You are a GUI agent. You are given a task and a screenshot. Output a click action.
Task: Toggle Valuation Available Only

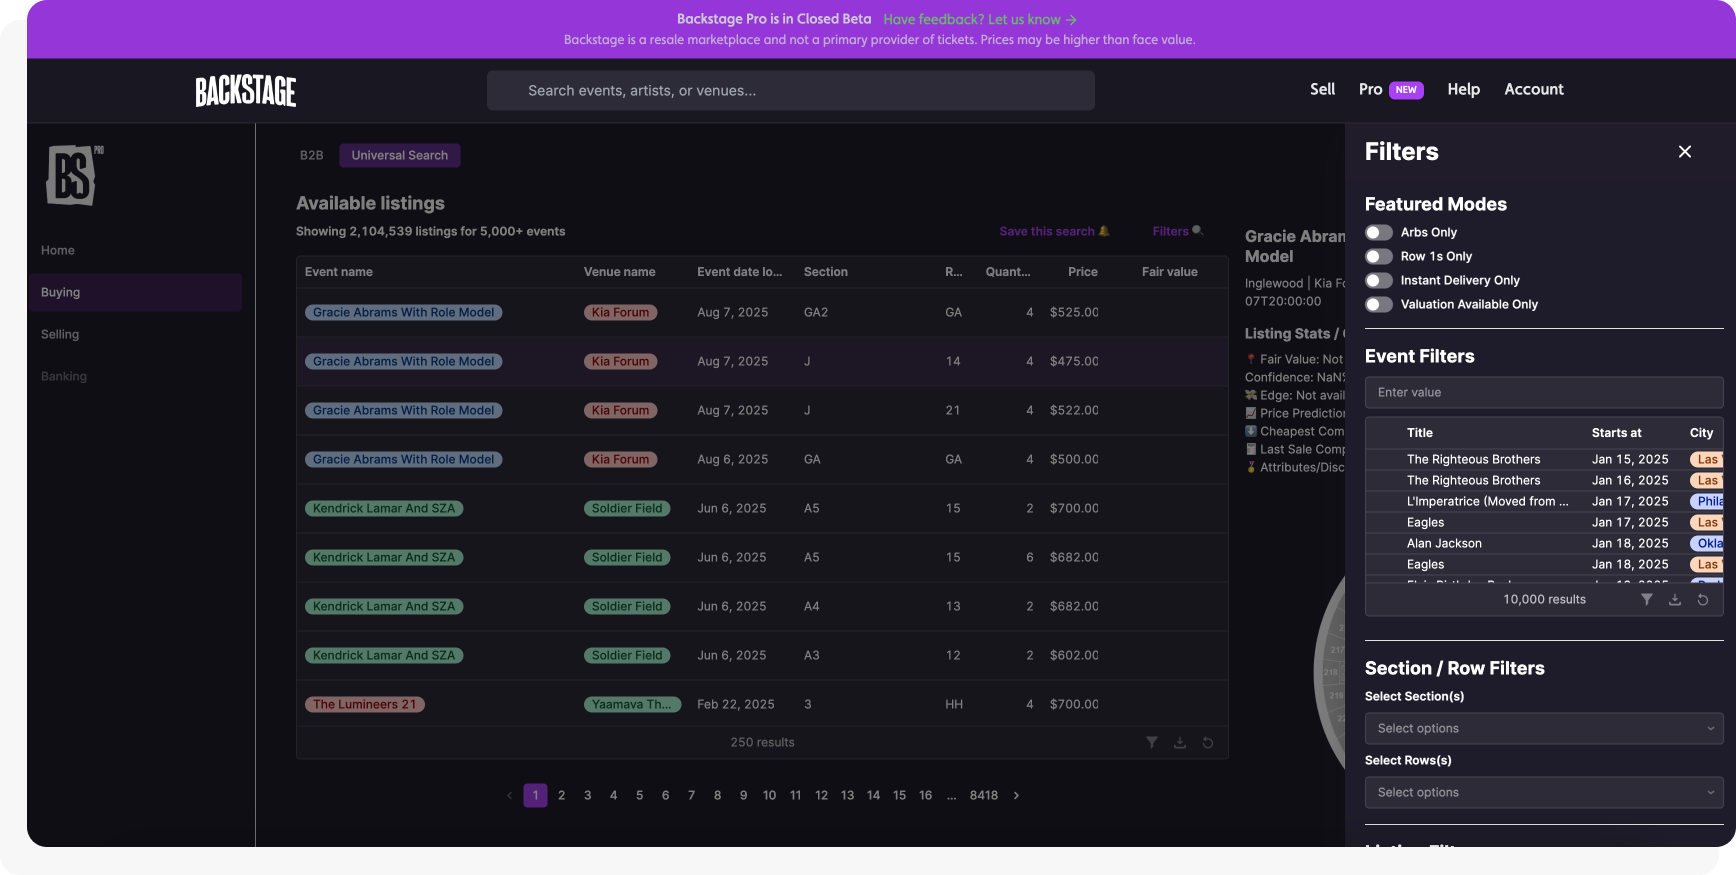tap(1379, 304)
